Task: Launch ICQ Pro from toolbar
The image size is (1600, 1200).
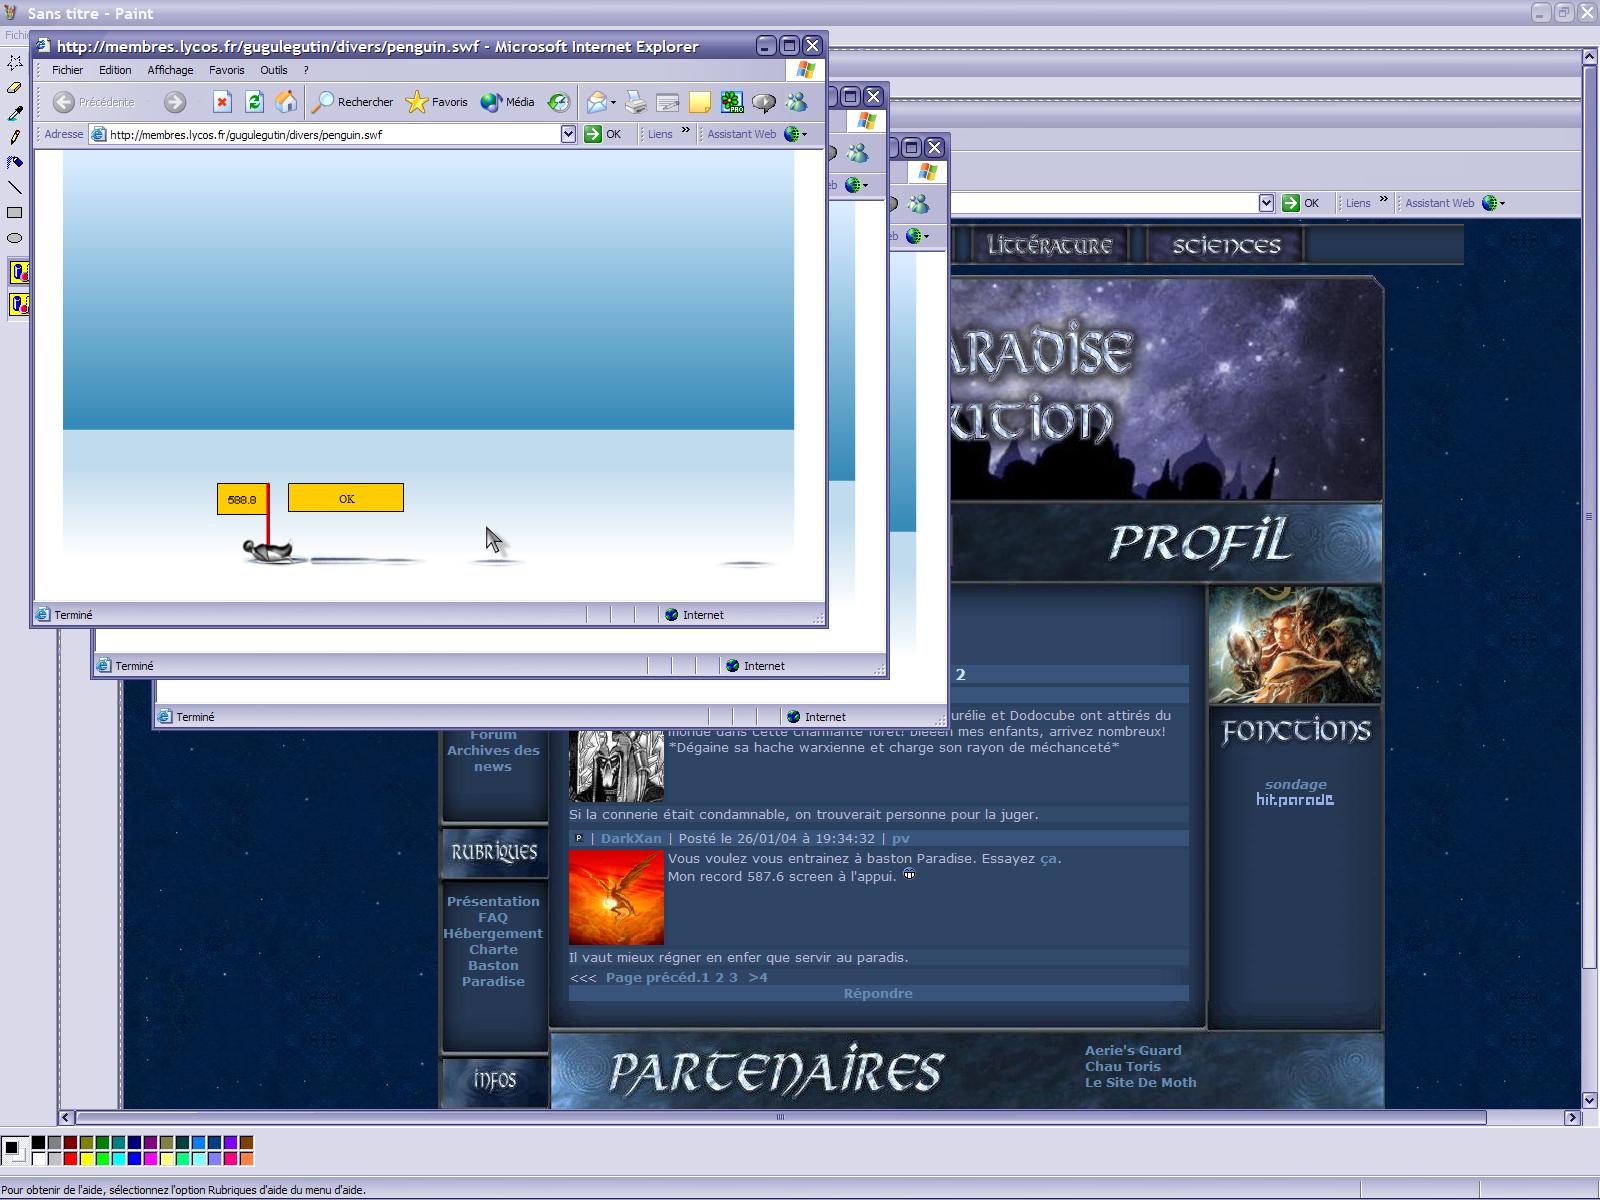Action: pyautogui.click(x=732, y=102)
